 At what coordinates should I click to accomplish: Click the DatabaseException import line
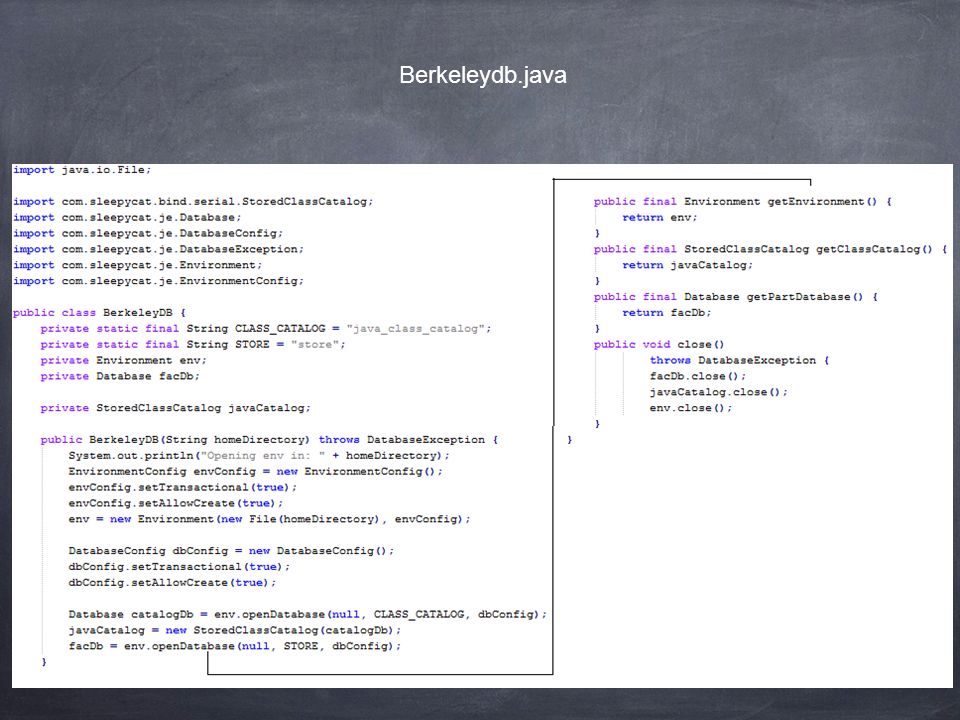159,249
